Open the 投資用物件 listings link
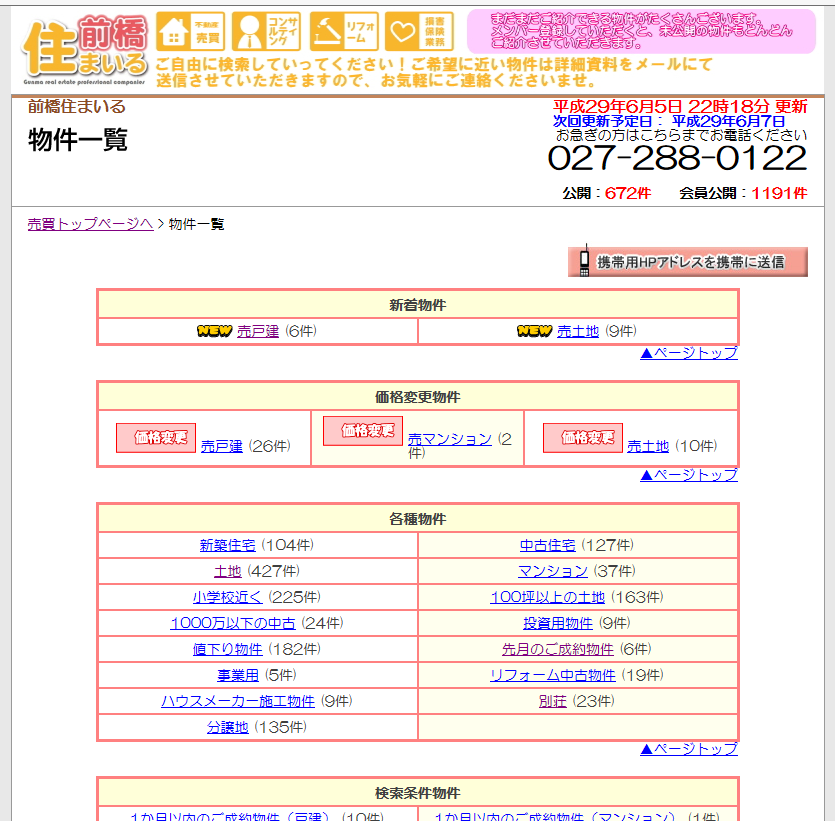 click(x=557, y=623)
